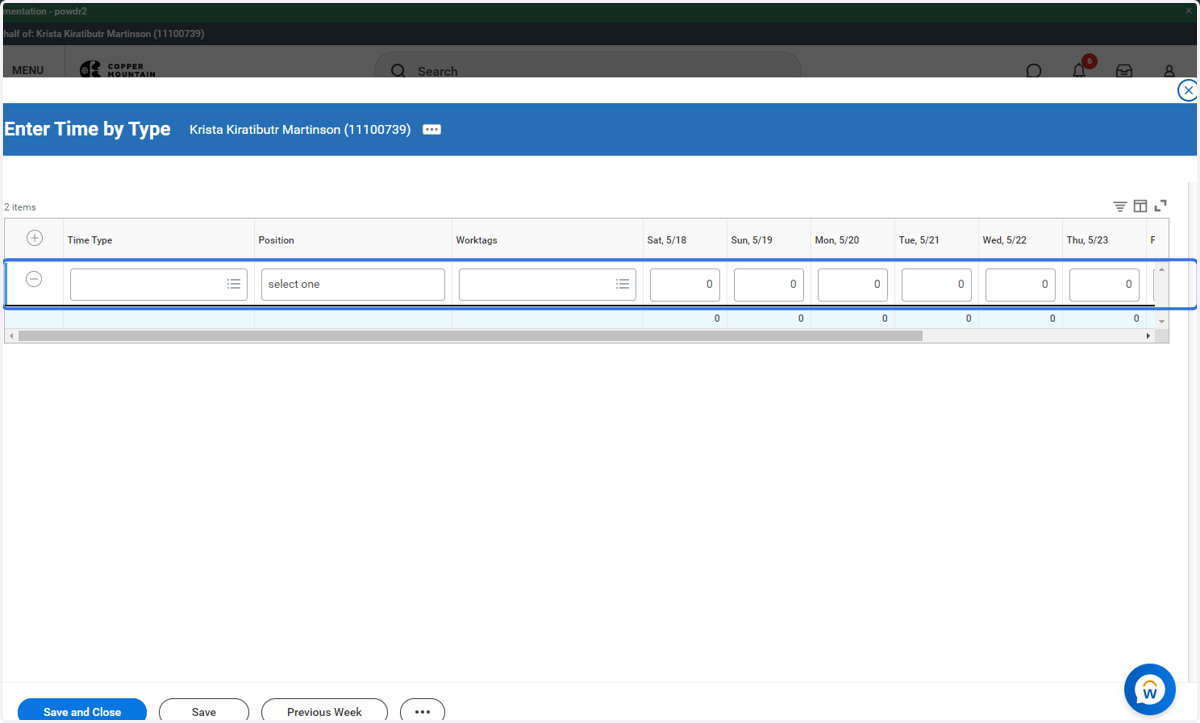
Task: Click the Sat, 5/18 hours field
Action: [685, 284]
